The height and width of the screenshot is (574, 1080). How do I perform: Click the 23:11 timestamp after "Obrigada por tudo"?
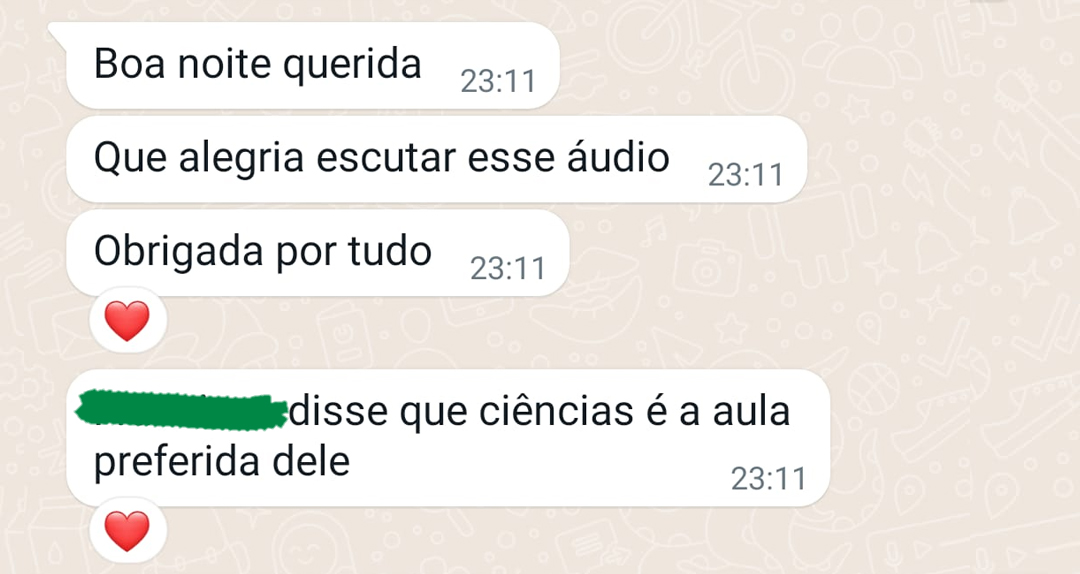tap(508, 269)
